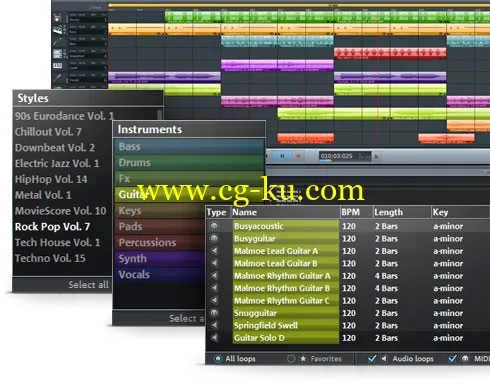Select the microphone icon of Vocals track
This screenshot has width=490, height=392.
tap(58, 78)
